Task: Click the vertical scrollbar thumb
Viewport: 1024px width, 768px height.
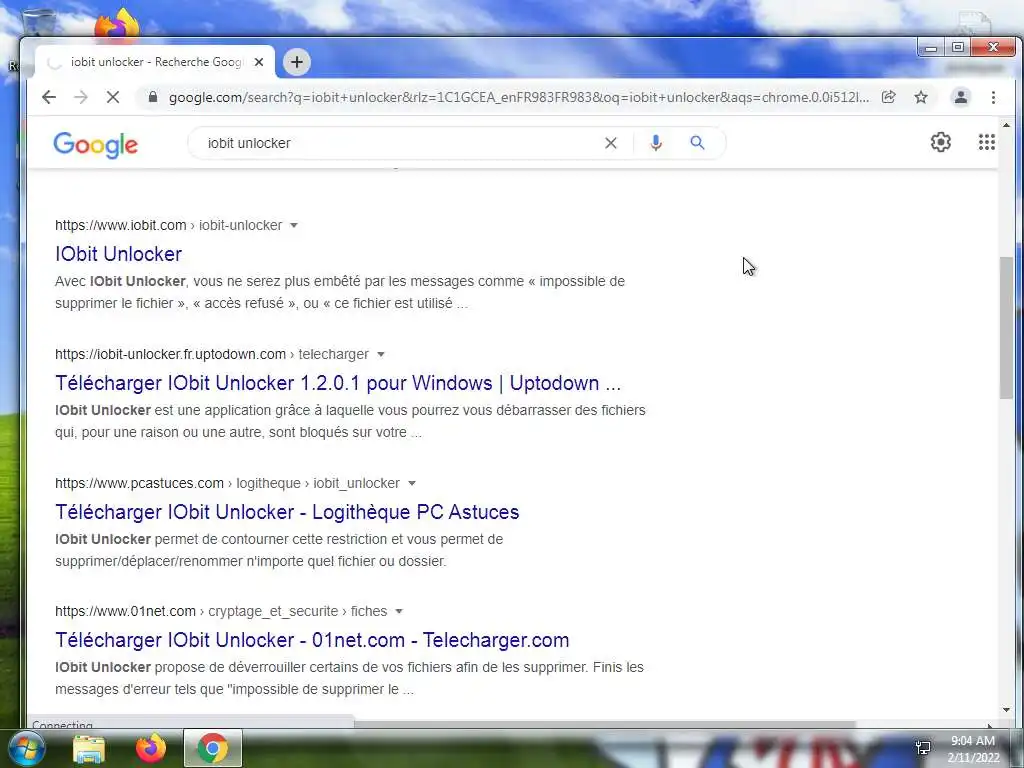Action: [x=1006, y=327]
